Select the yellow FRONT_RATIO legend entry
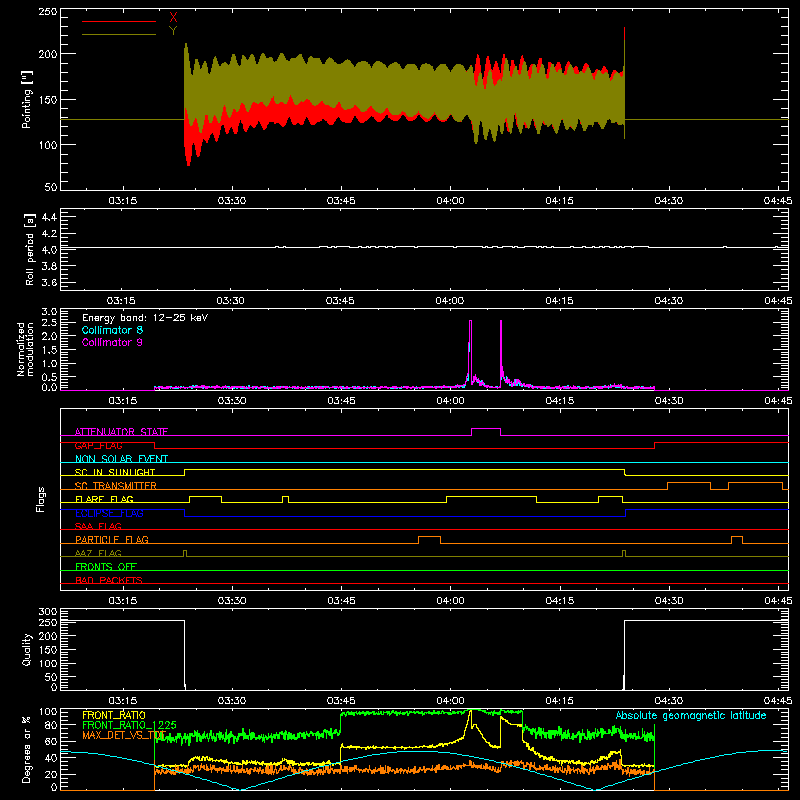 point(114,715)
